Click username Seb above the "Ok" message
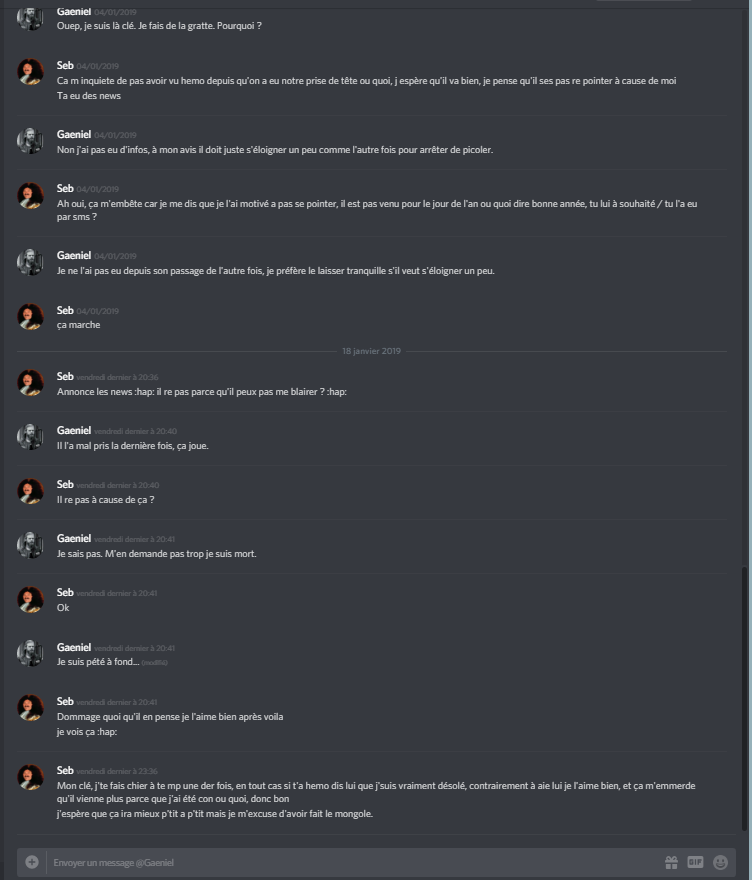 (65, 593)
